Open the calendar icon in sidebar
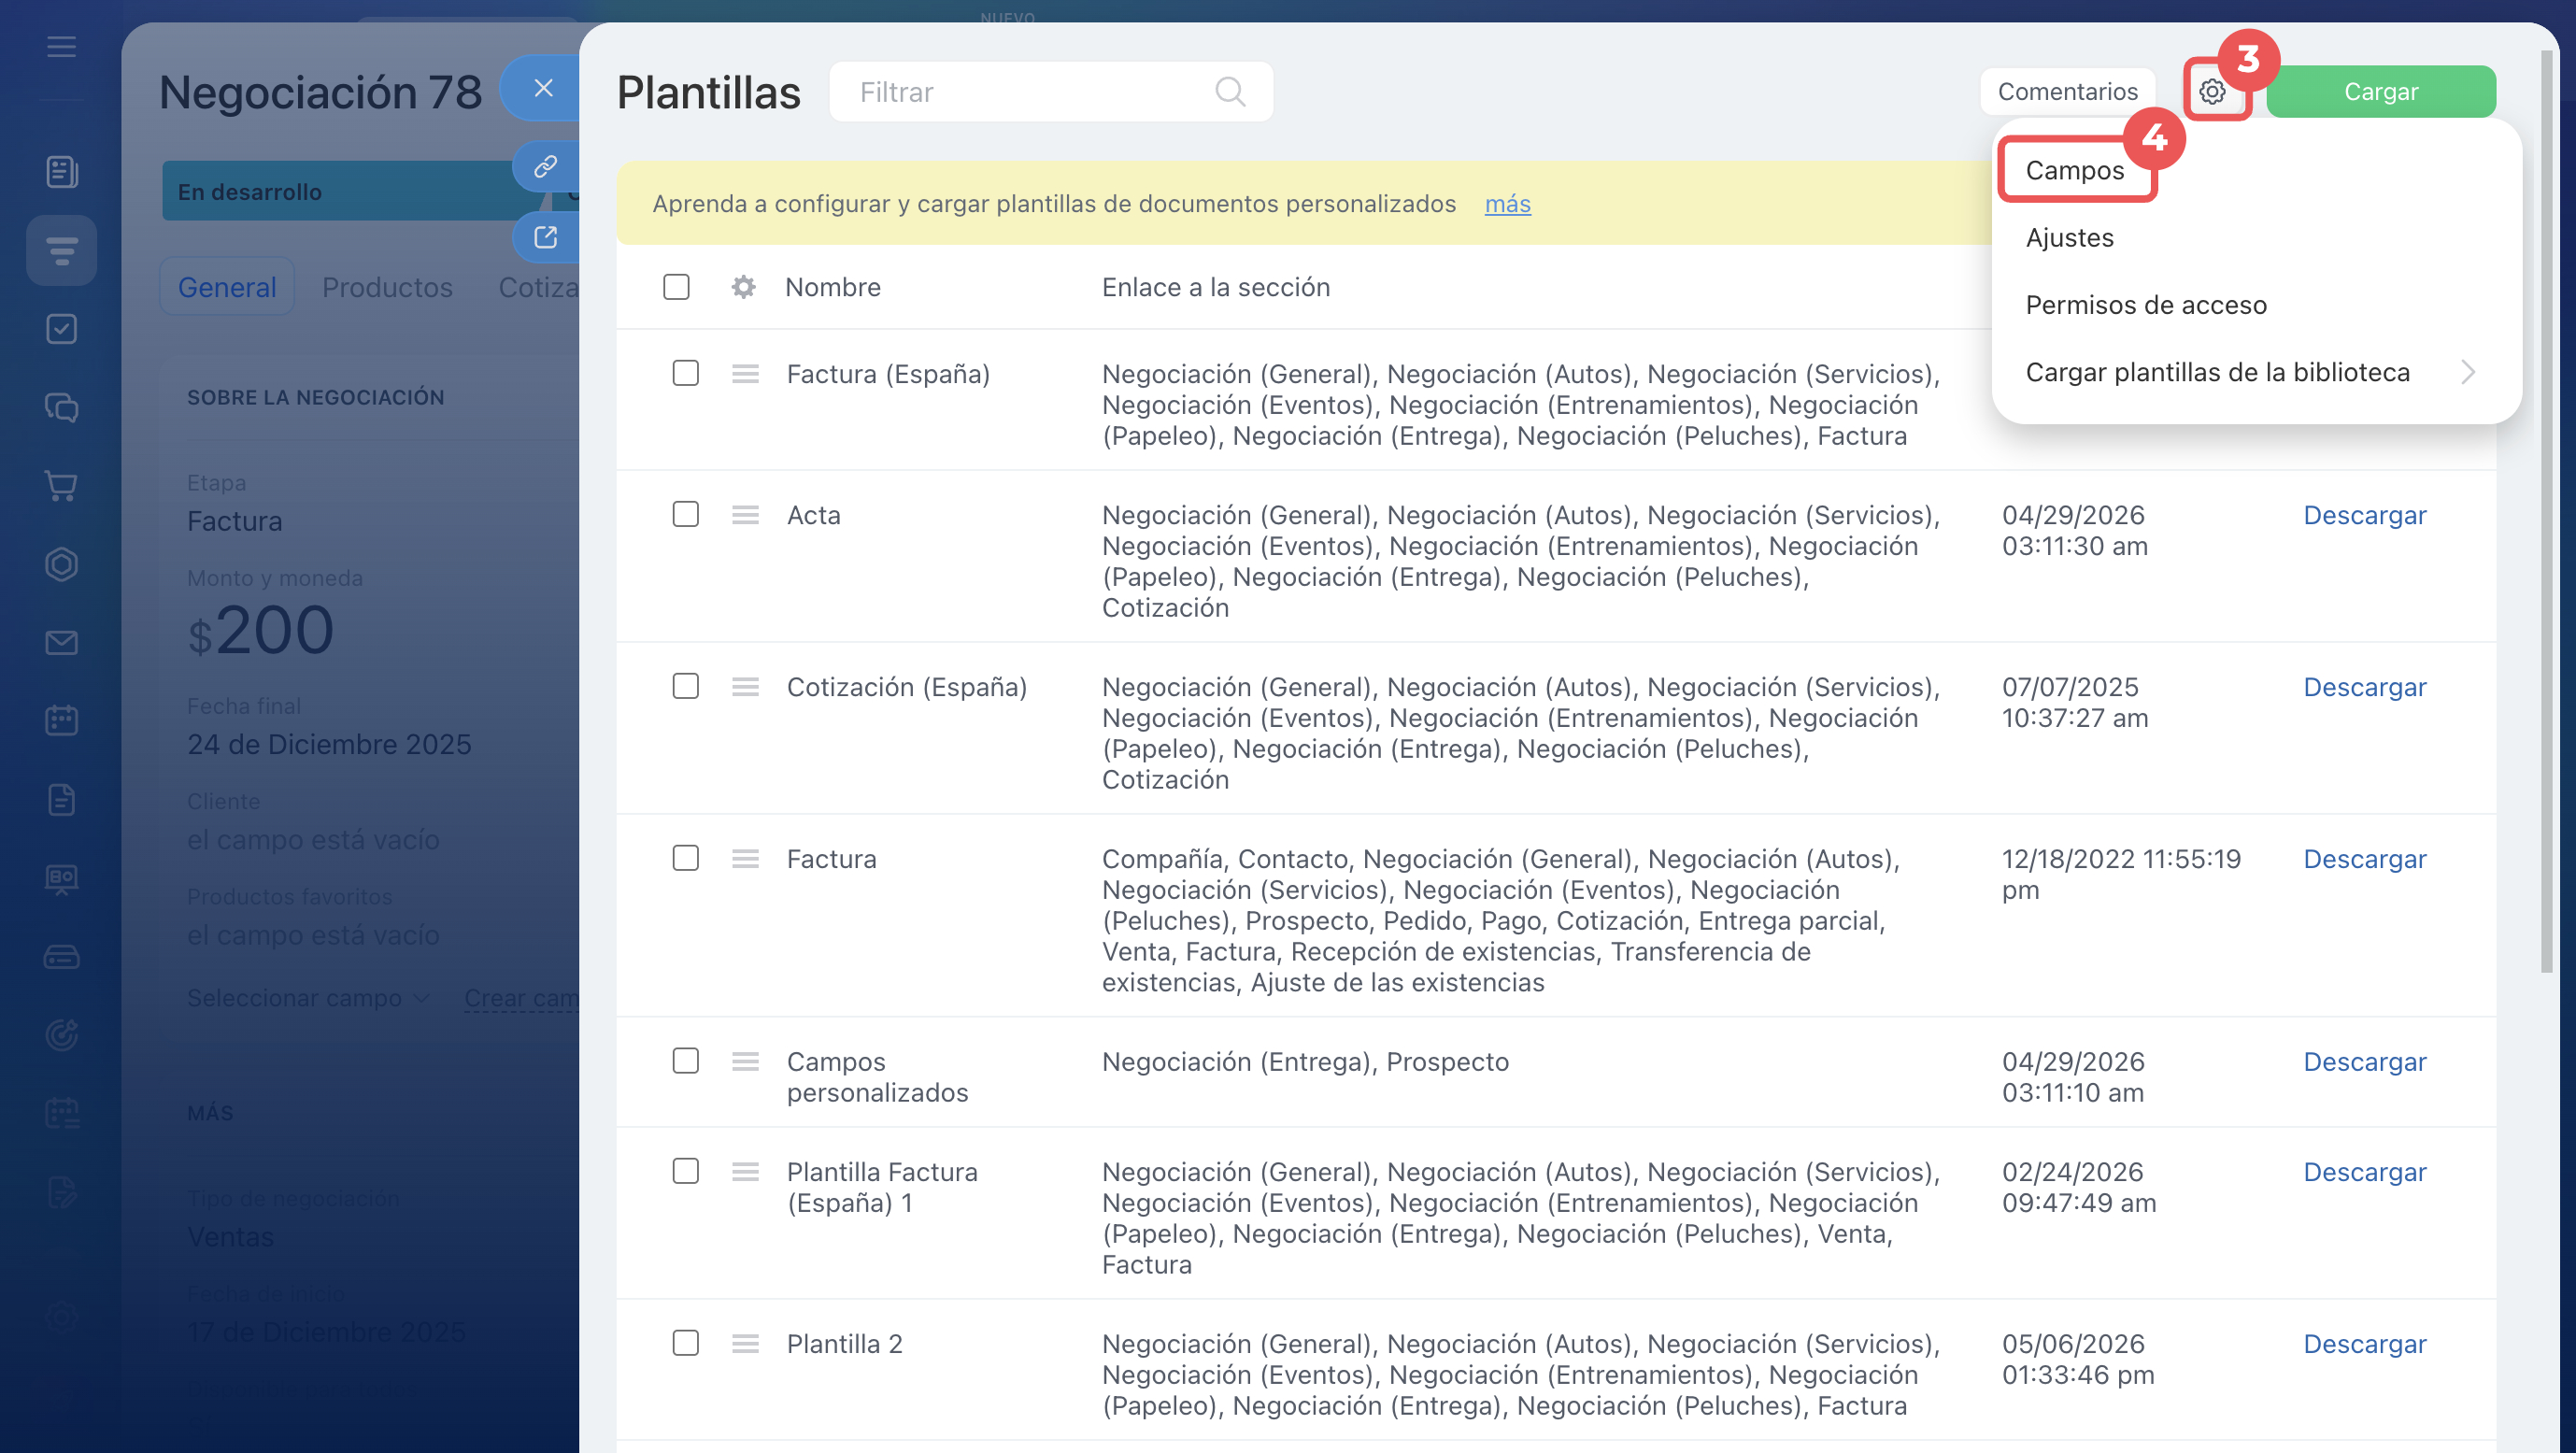Viewport: 2576px width, 1453px height. click(61, 721)
